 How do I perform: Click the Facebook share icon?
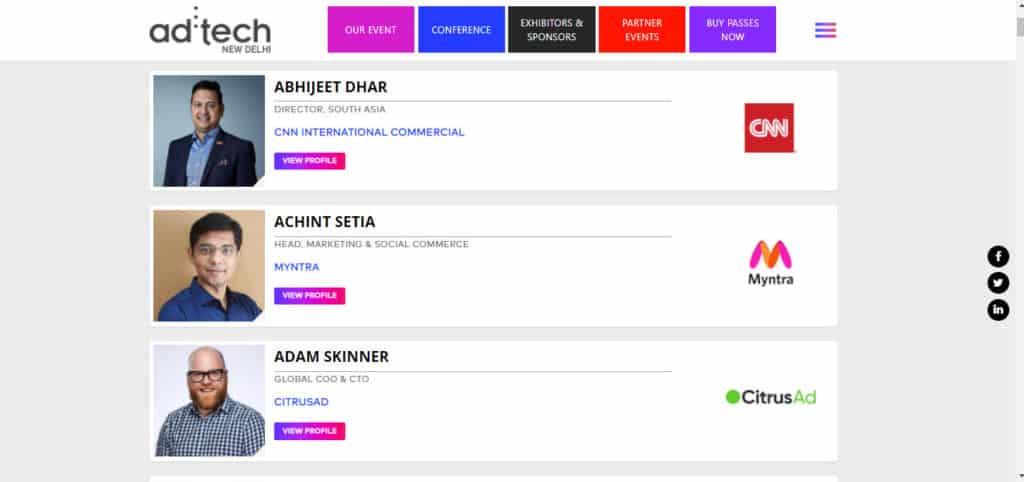[x=998, y=256]
